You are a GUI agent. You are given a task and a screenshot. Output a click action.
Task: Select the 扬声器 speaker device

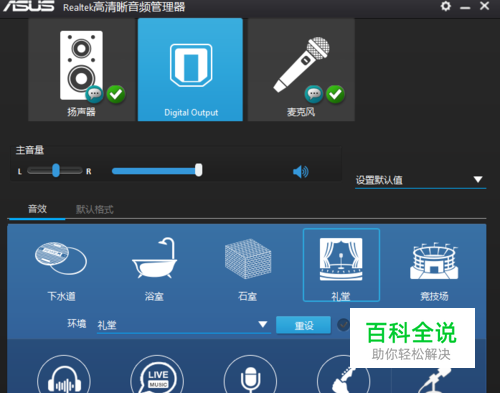click(82, 70)
